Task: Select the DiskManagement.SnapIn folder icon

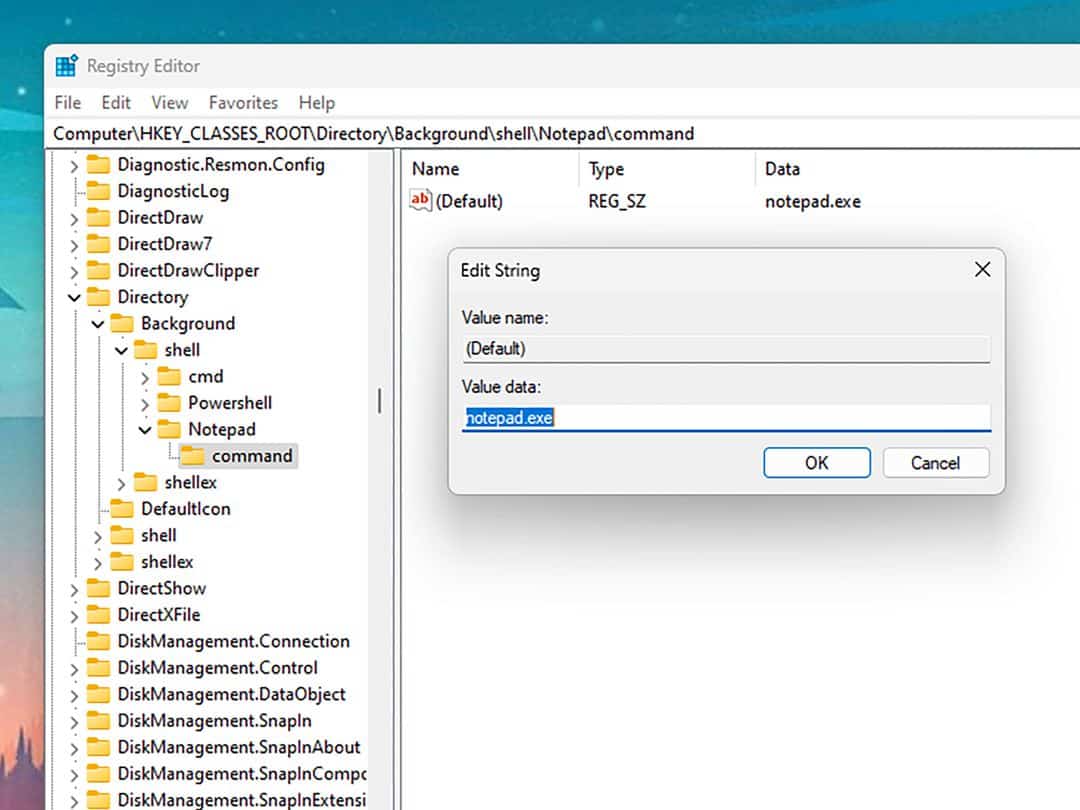Action: tap(98, 720)
